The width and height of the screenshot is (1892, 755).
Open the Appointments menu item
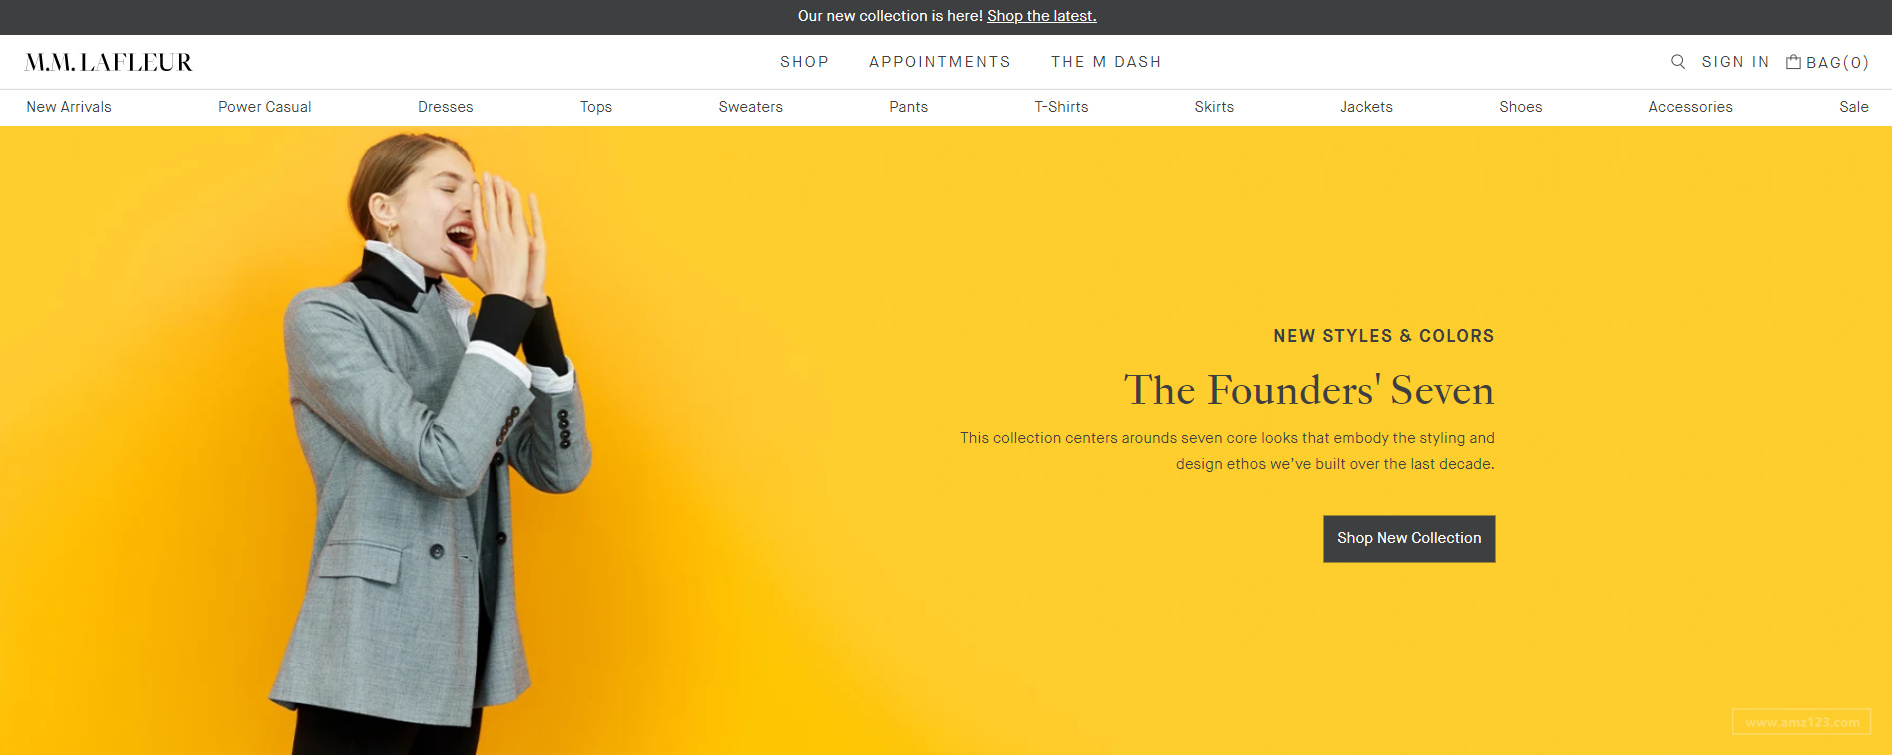point(940,62)
